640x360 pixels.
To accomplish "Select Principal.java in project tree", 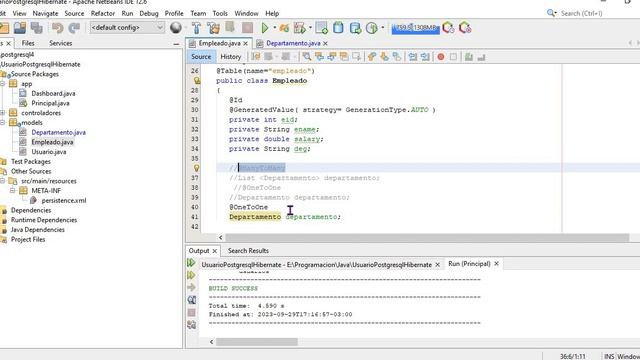I will (x=50, y=103).
